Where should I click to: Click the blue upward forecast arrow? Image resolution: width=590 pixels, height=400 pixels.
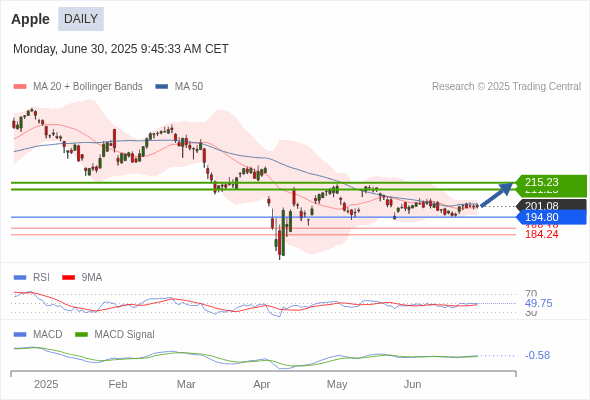[497, 194]
